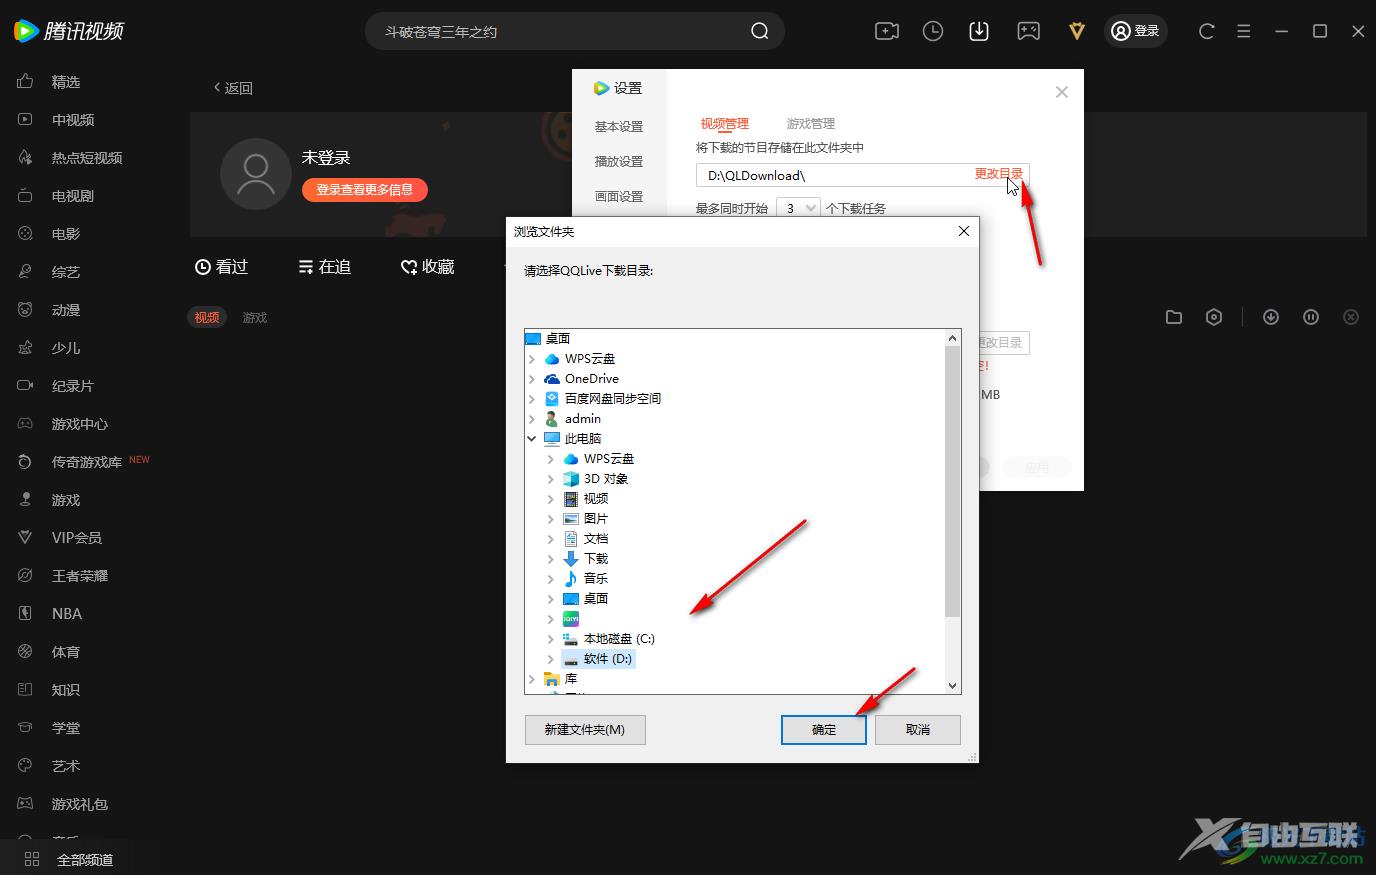Go to 电视剧 channel
The height and width of the screenshot is (875, 1376).
click(x=73, y=196)
